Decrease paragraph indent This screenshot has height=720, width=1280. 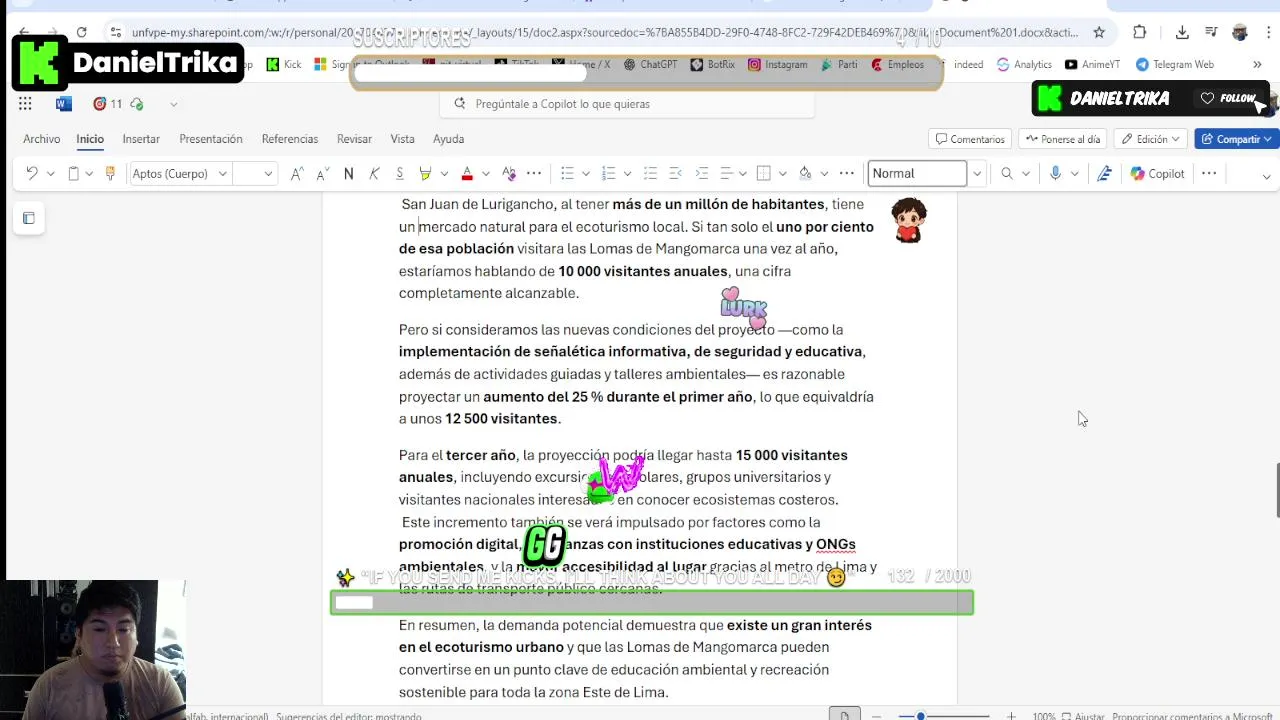[x=675, y=174]
